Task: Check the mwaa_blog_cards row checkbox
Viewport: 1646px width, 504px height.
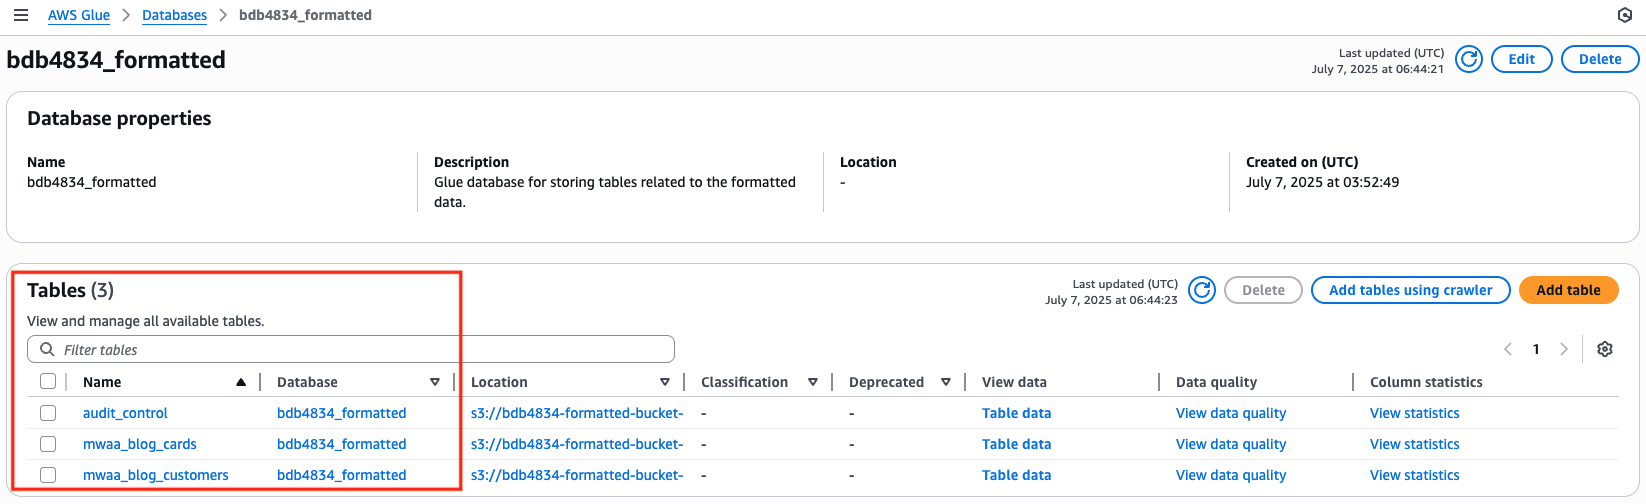Action: 48,444
